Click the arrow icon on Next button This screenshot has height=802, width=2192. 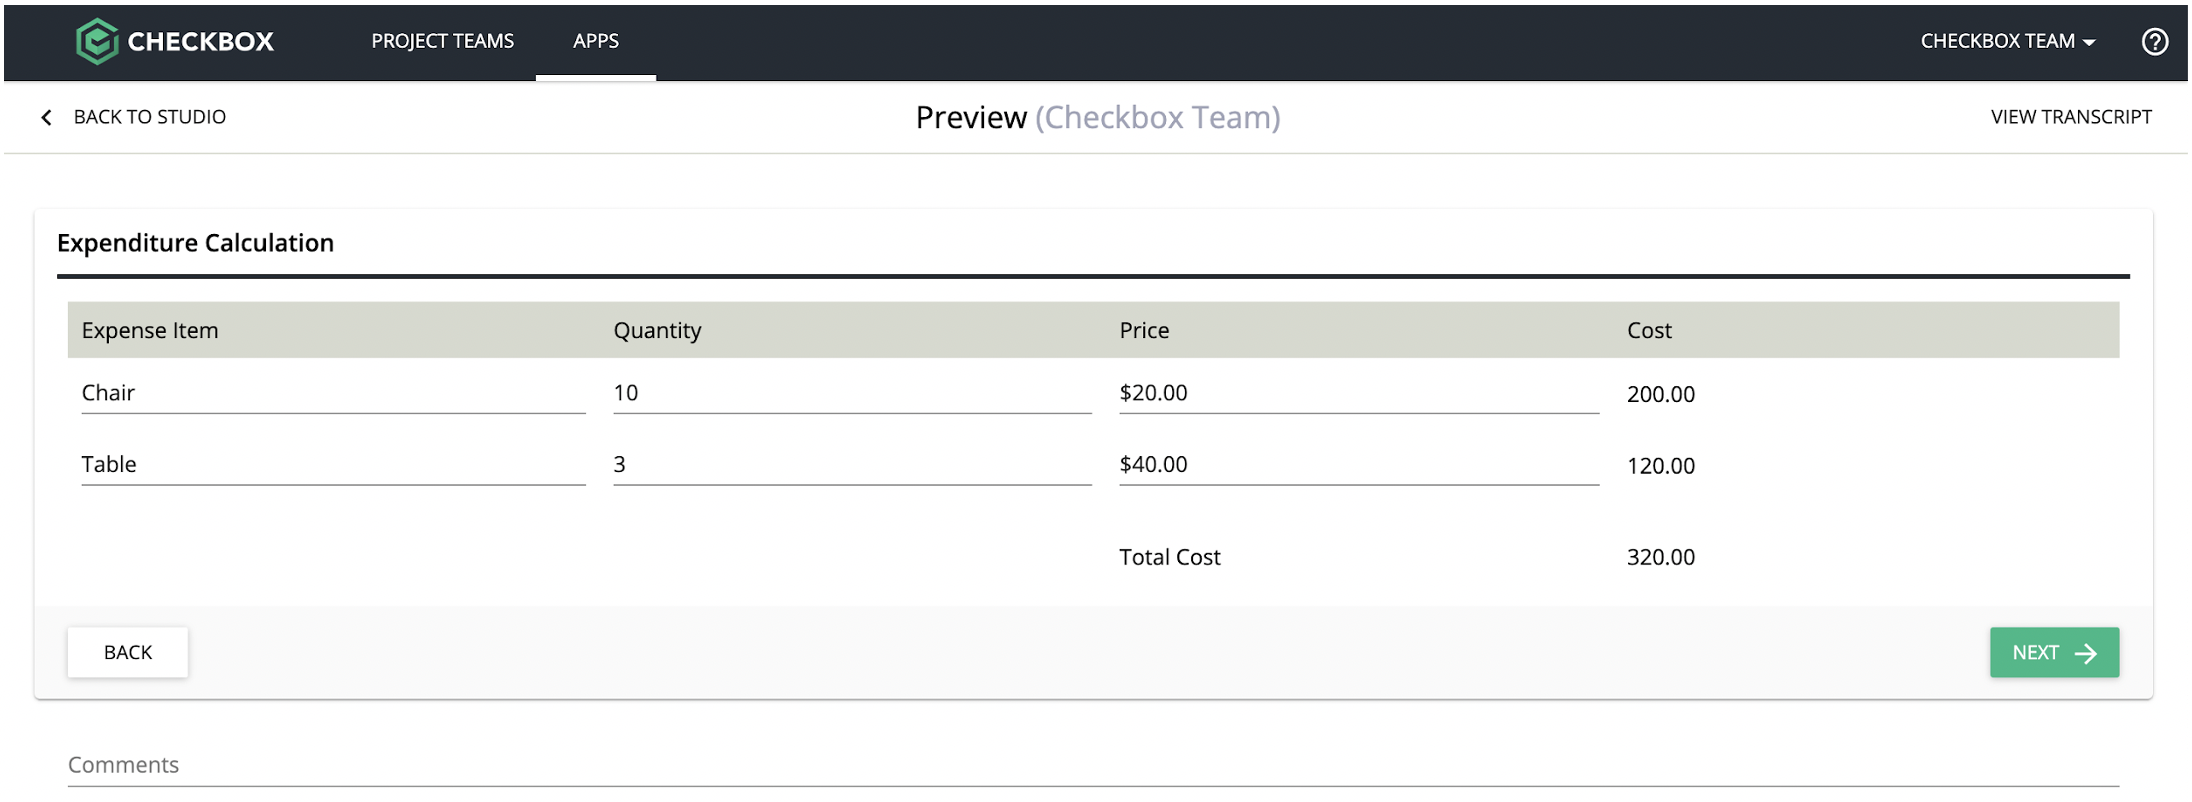pyautogui.click(x=2085, y=653)
